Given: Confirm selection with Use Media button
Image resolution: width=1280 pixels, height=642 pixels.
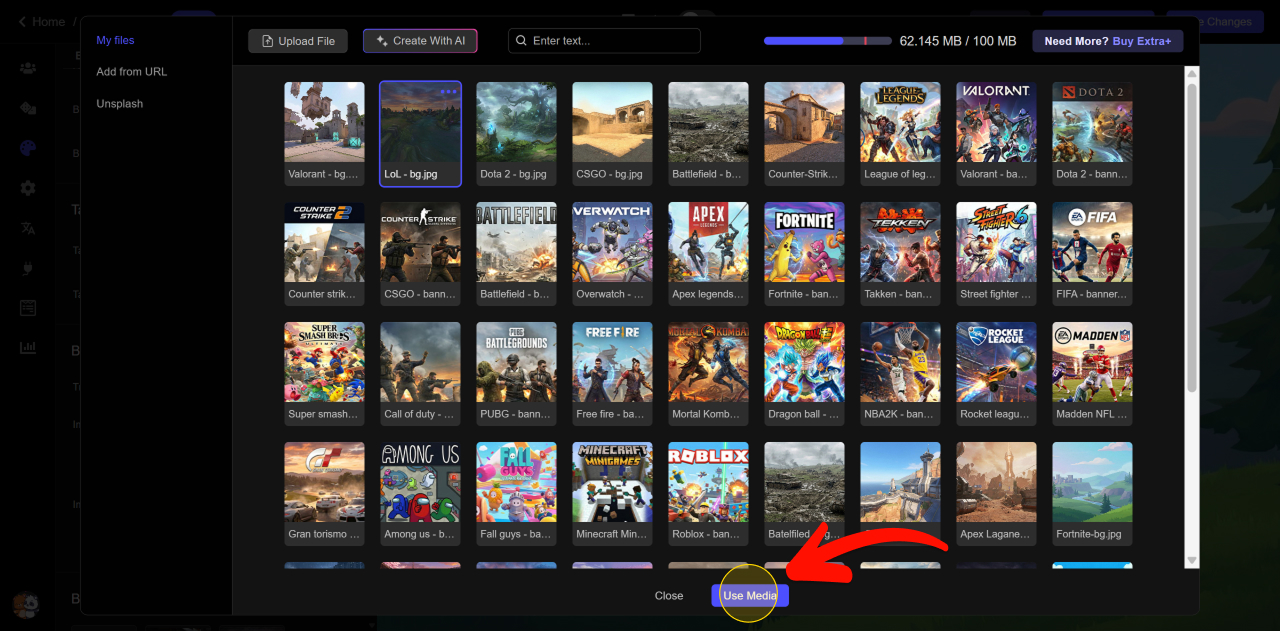Looking at the screenshot, I should (750, 596).
